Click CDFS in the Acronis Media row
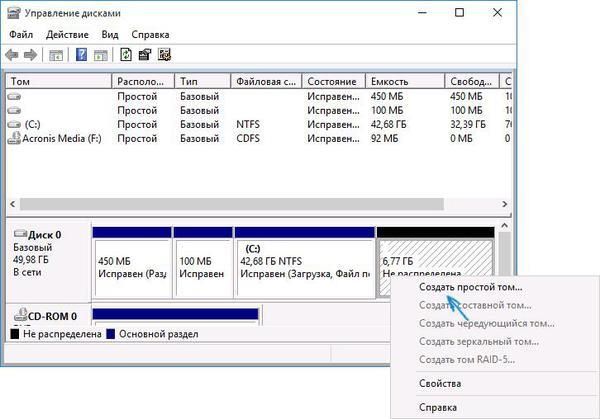Image resolution: width=600 pixels, height=419 pixels. pos(248,138)
